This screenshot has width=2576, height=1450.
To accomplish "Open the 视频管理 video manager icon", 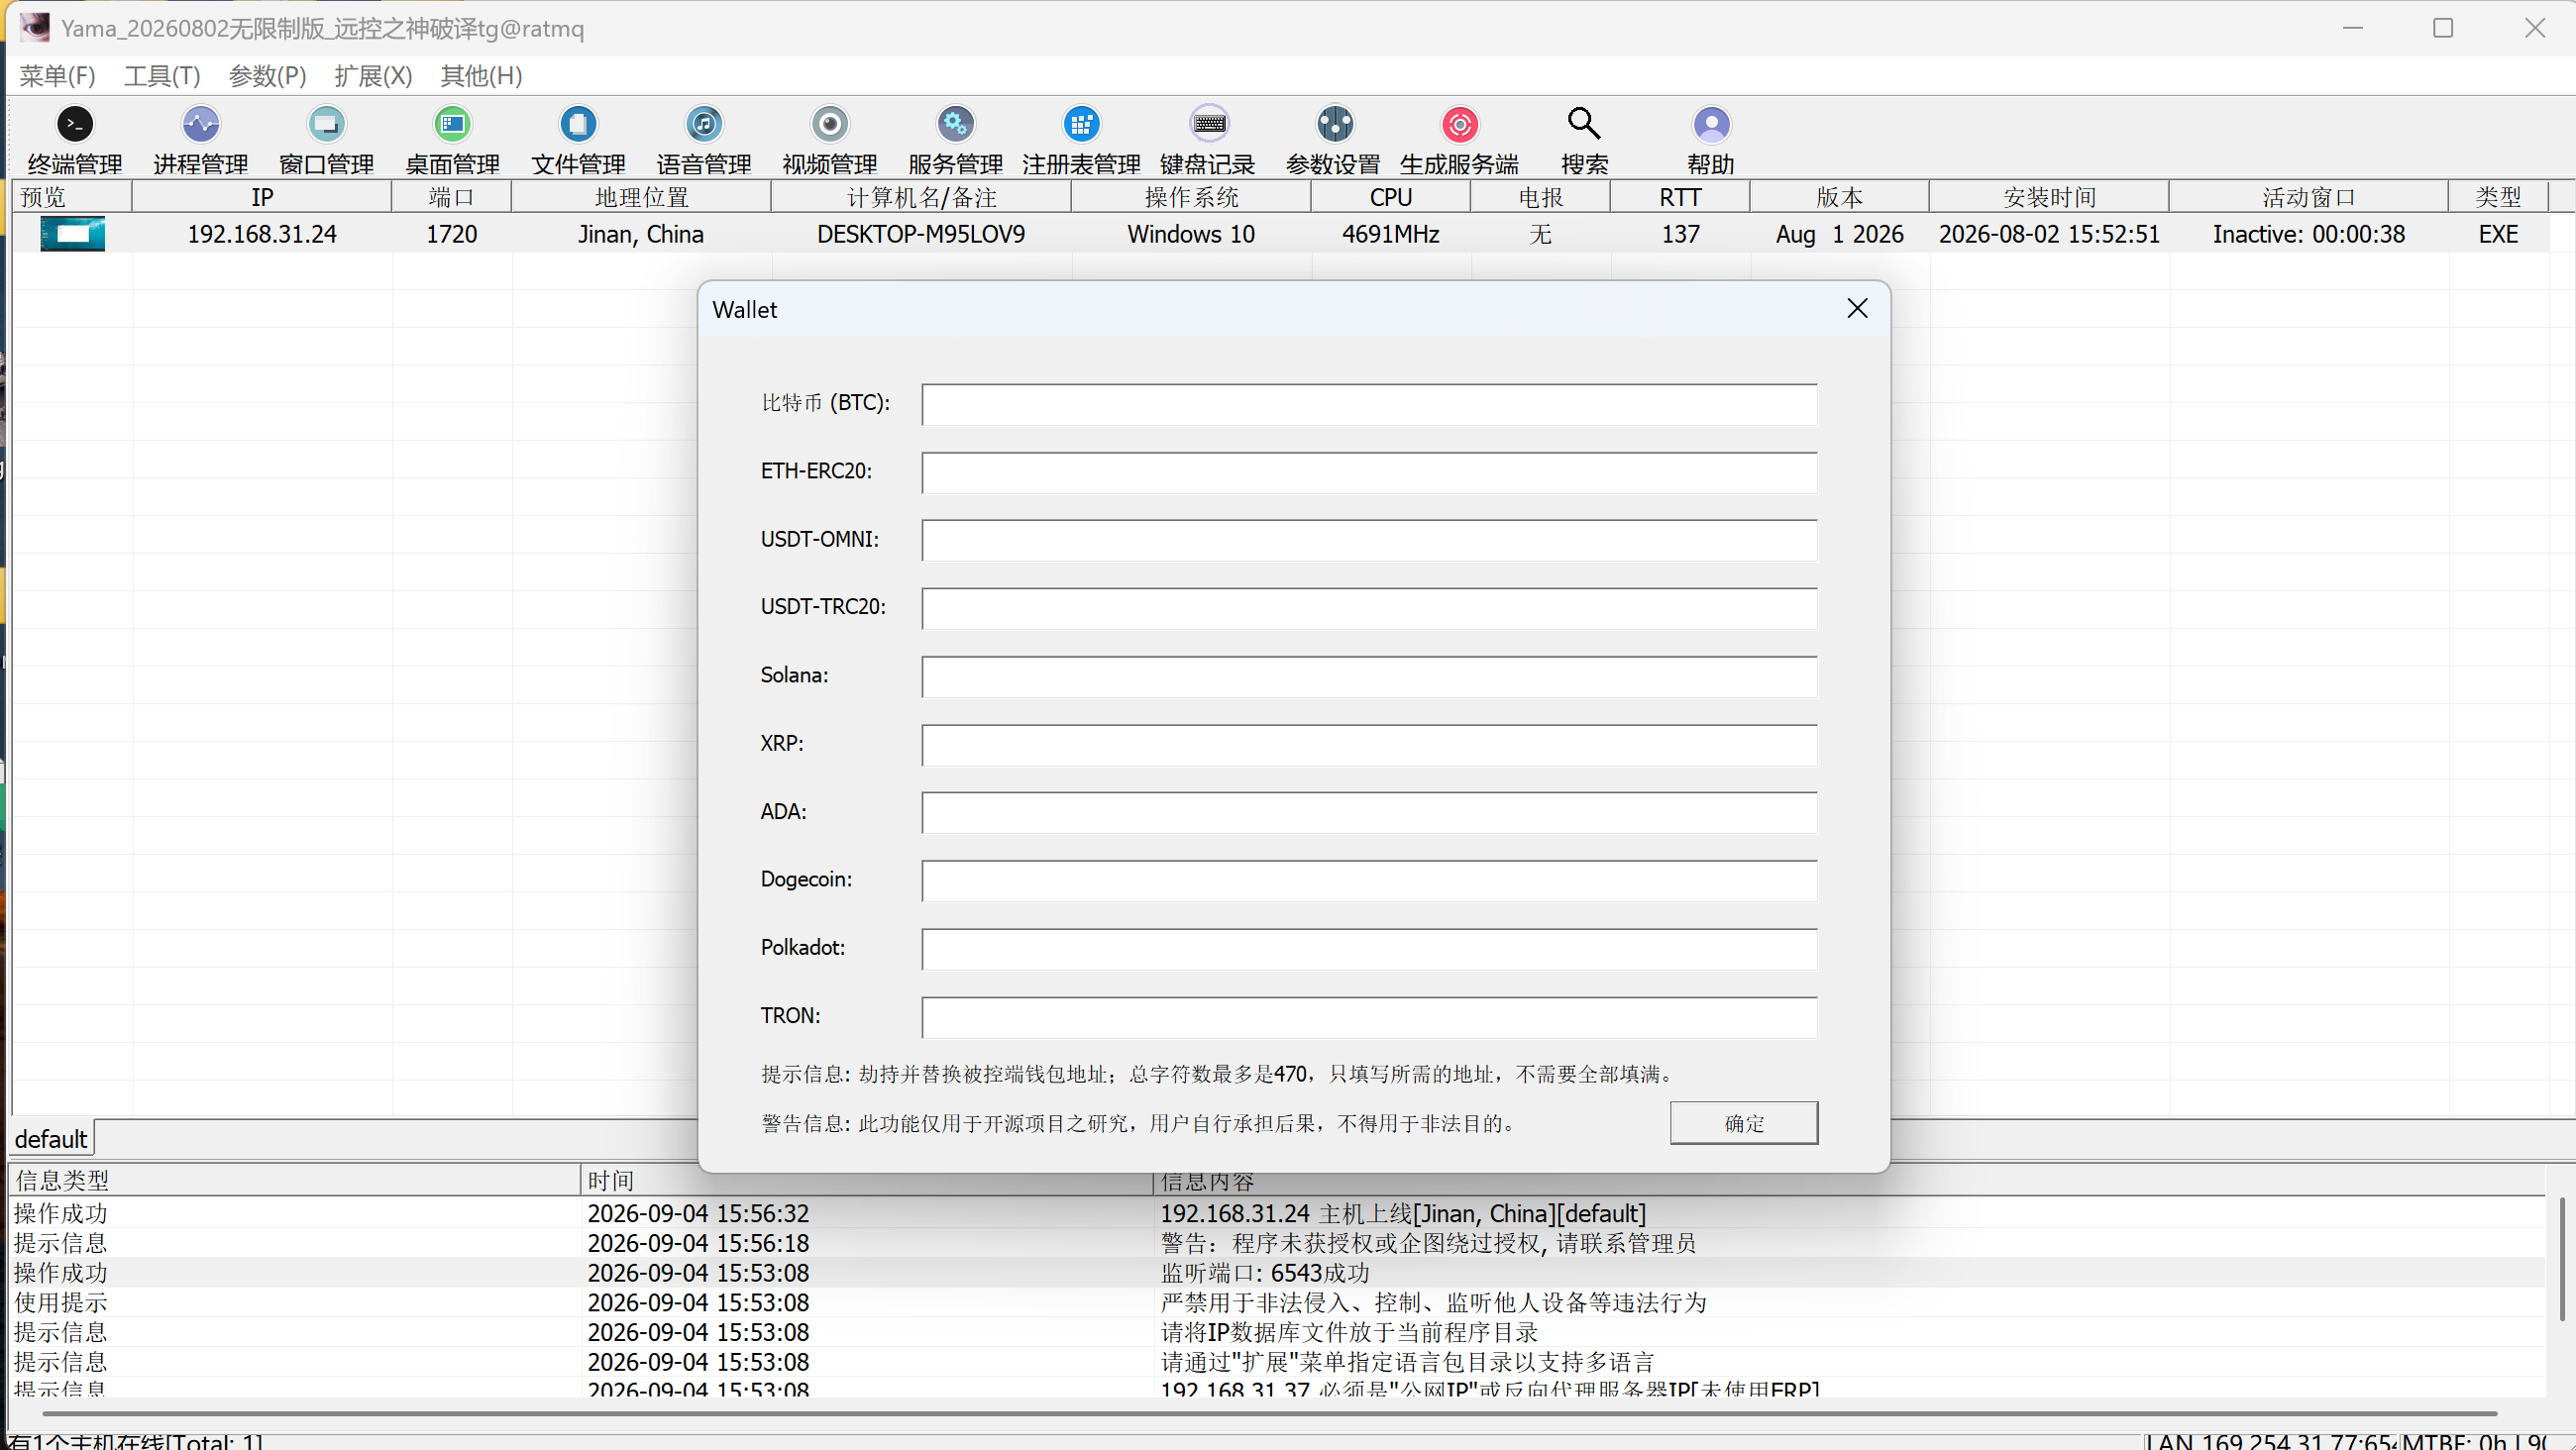I will click(x=830, y=125).
